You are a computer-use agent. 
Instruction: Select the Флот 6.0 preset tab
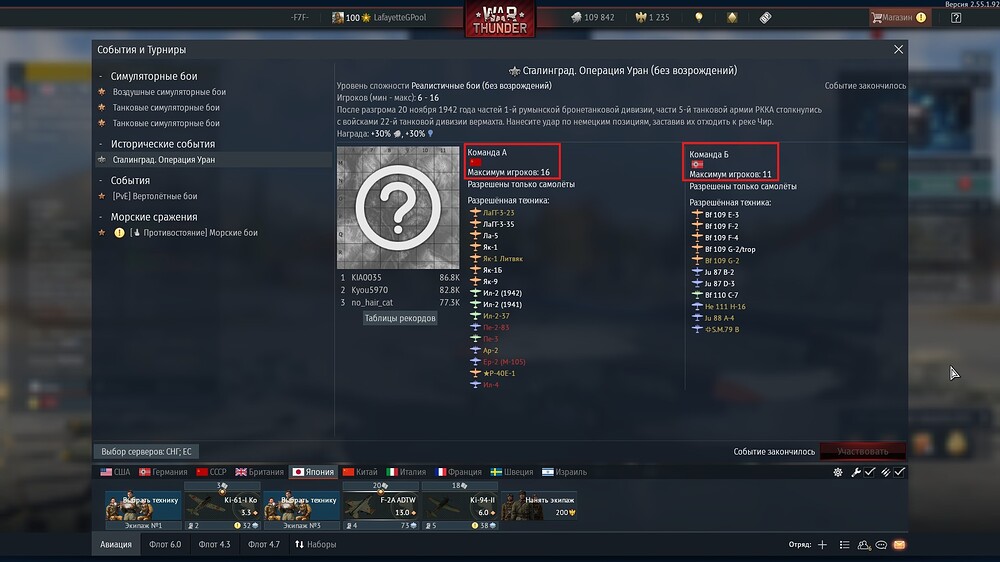point(165,544)
